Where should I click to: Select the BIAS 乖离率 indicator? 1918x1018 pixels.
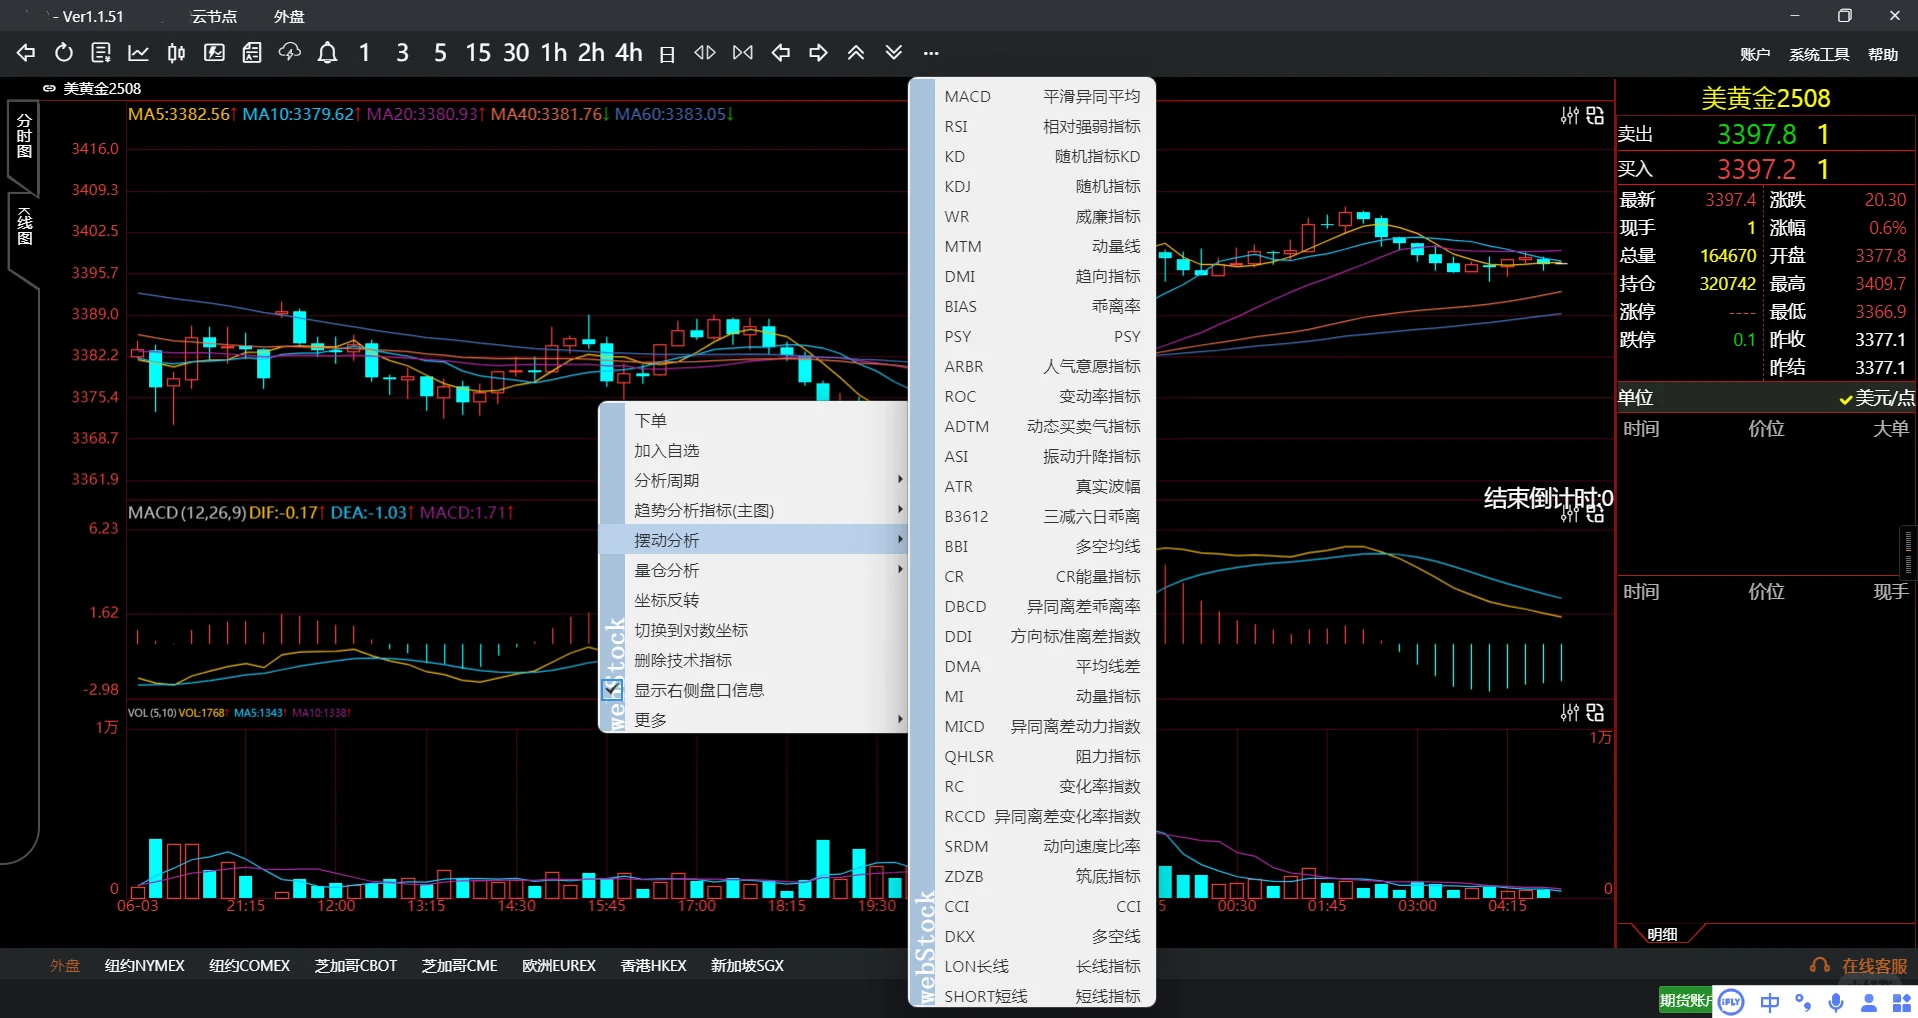tap(1042, 306)
